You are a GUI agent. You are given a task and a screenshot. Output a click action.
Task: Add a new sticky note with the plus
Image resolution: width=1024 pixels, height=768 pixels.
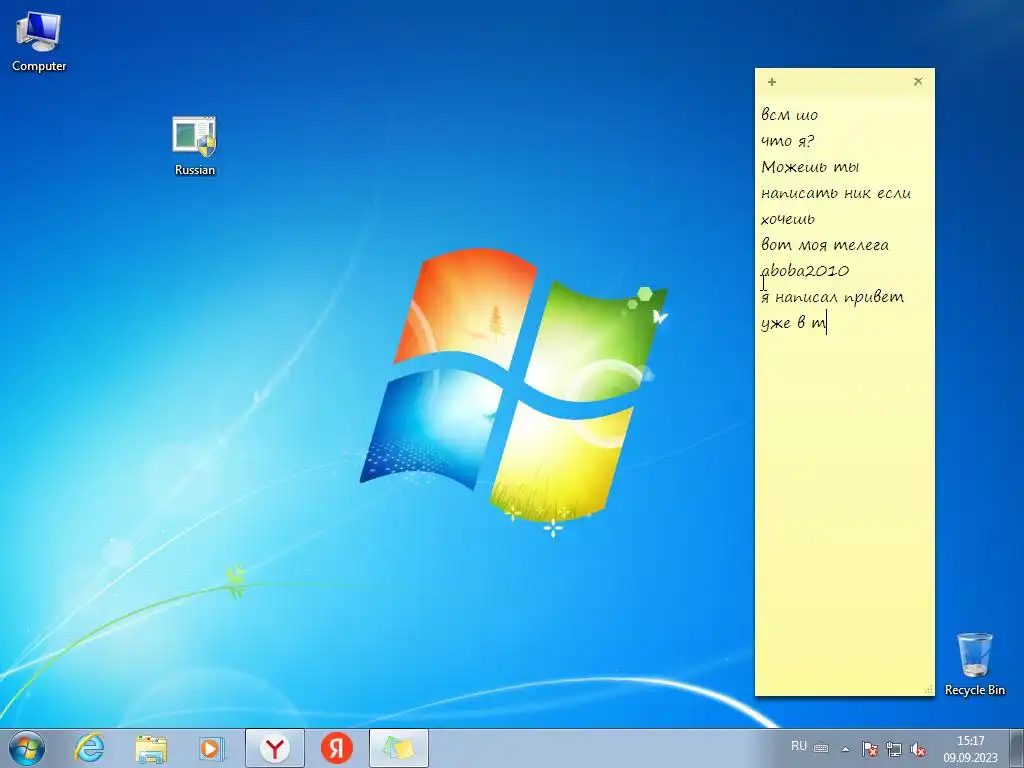(x=772, y=82)
